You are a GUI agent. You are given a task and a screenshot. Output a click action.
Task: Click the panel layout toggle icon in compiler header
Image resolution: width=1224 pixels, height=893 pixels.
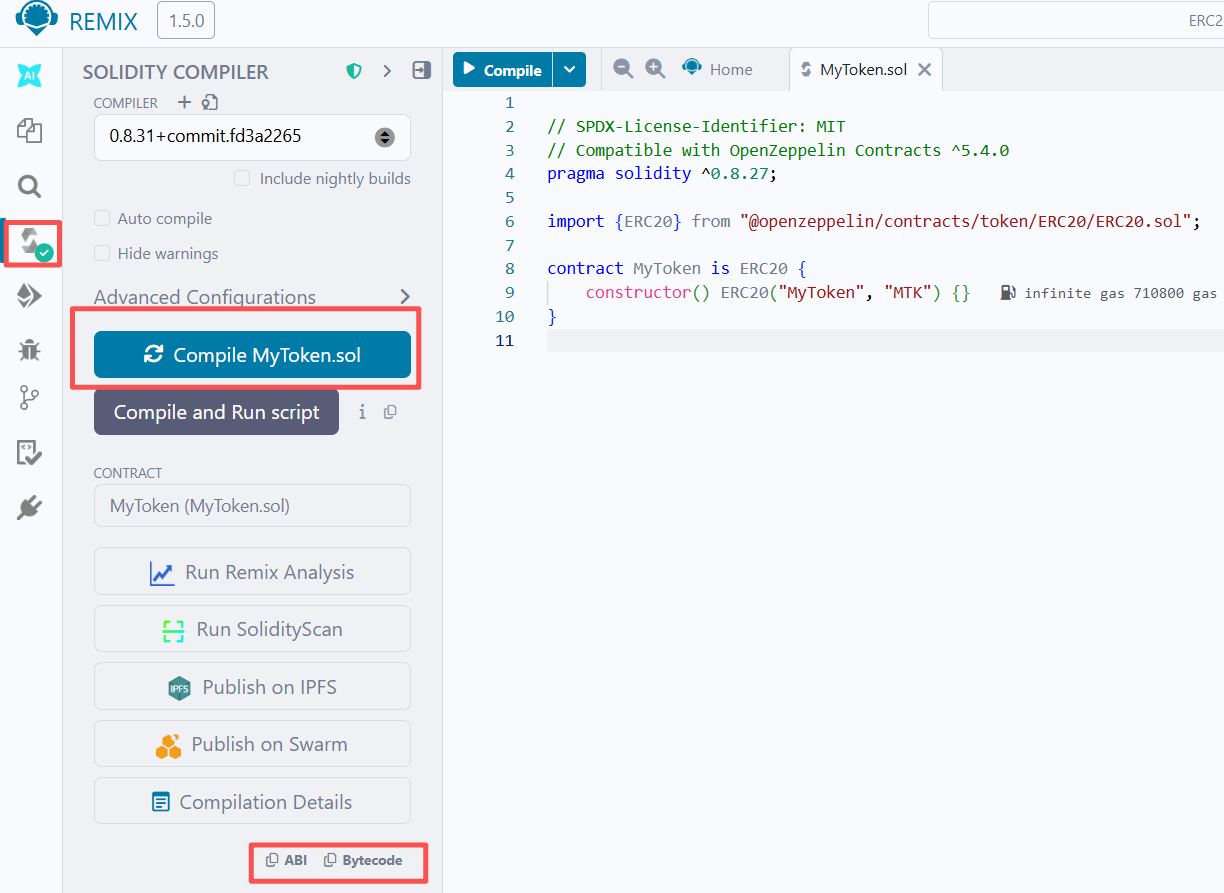pyautogui.click(x=421, y=71)
